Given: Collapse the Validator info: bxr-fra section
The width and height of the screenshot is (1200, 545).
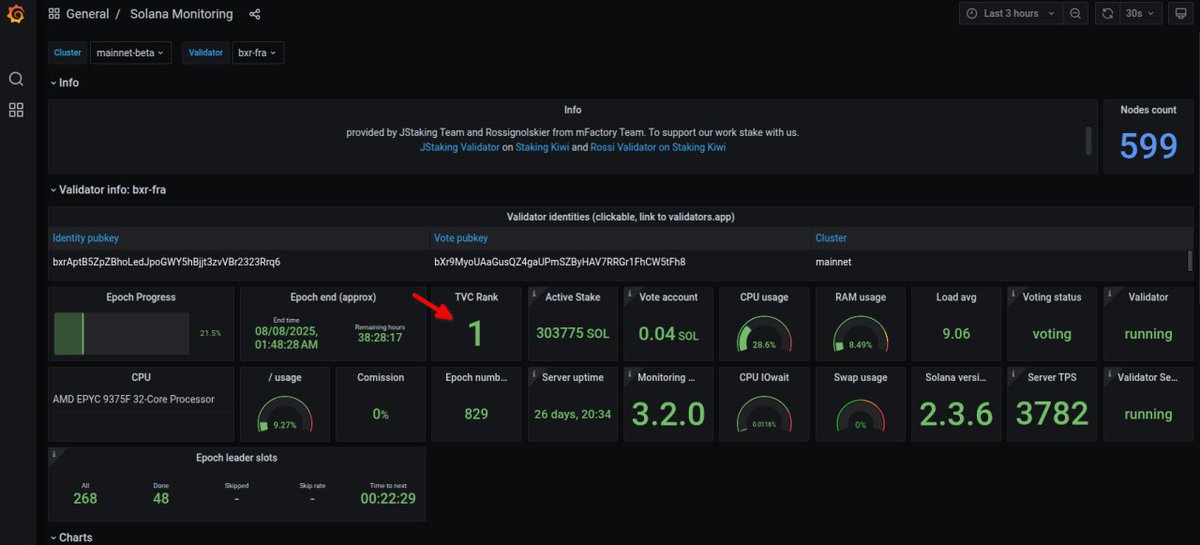Looking at the screenshot, I should click(108, 189).
